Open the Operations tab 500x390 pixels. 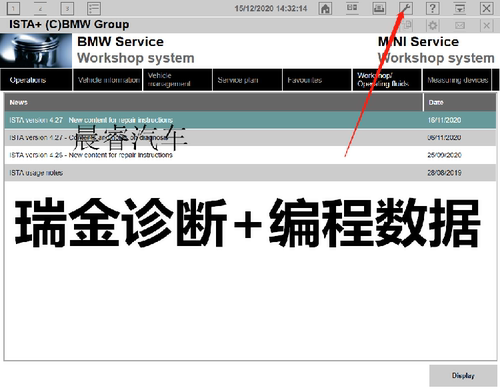pyautogui.click(x=36, y=80)
